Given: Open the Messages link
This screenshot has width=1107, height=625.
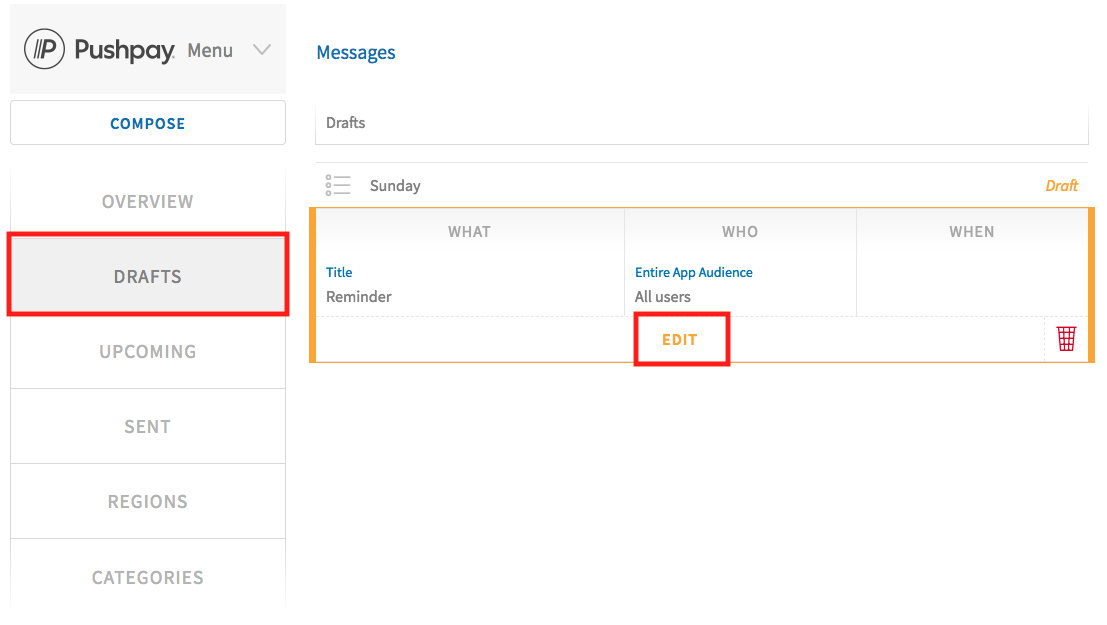Looking at the screenshot, I should [355, 51].
